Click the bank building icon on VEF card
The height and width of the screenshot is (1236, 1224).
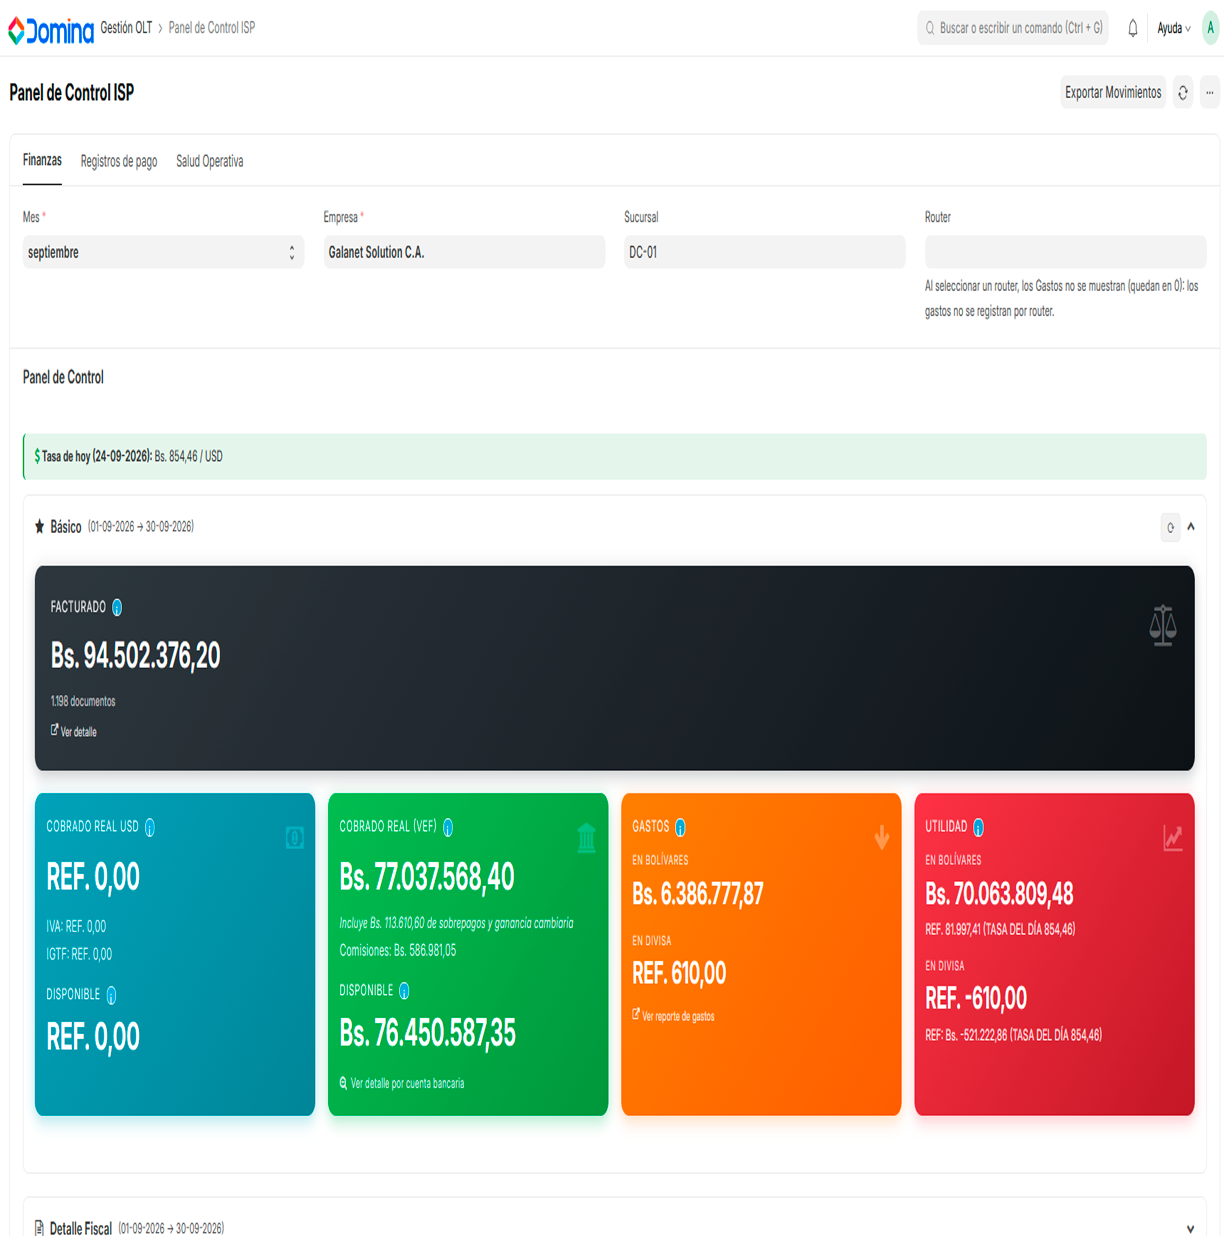587,838
